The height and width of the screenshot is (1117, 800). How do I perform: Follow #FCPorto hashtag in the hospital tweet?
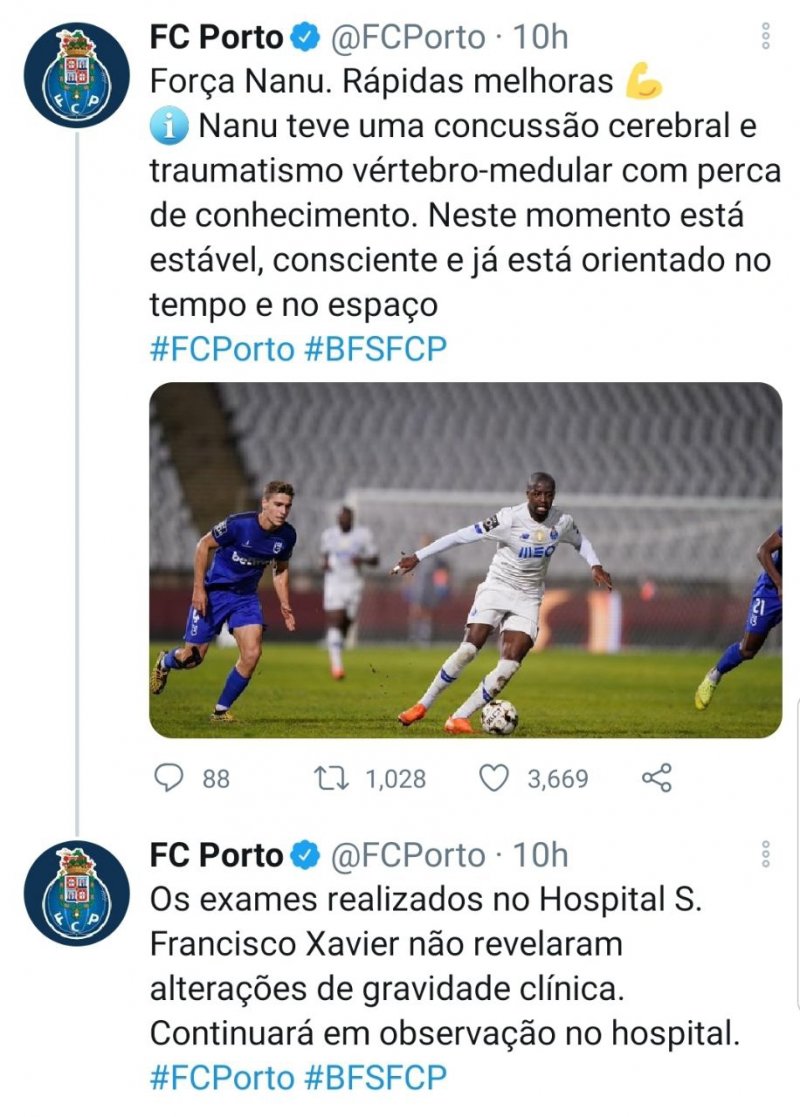pos(222,1078)
